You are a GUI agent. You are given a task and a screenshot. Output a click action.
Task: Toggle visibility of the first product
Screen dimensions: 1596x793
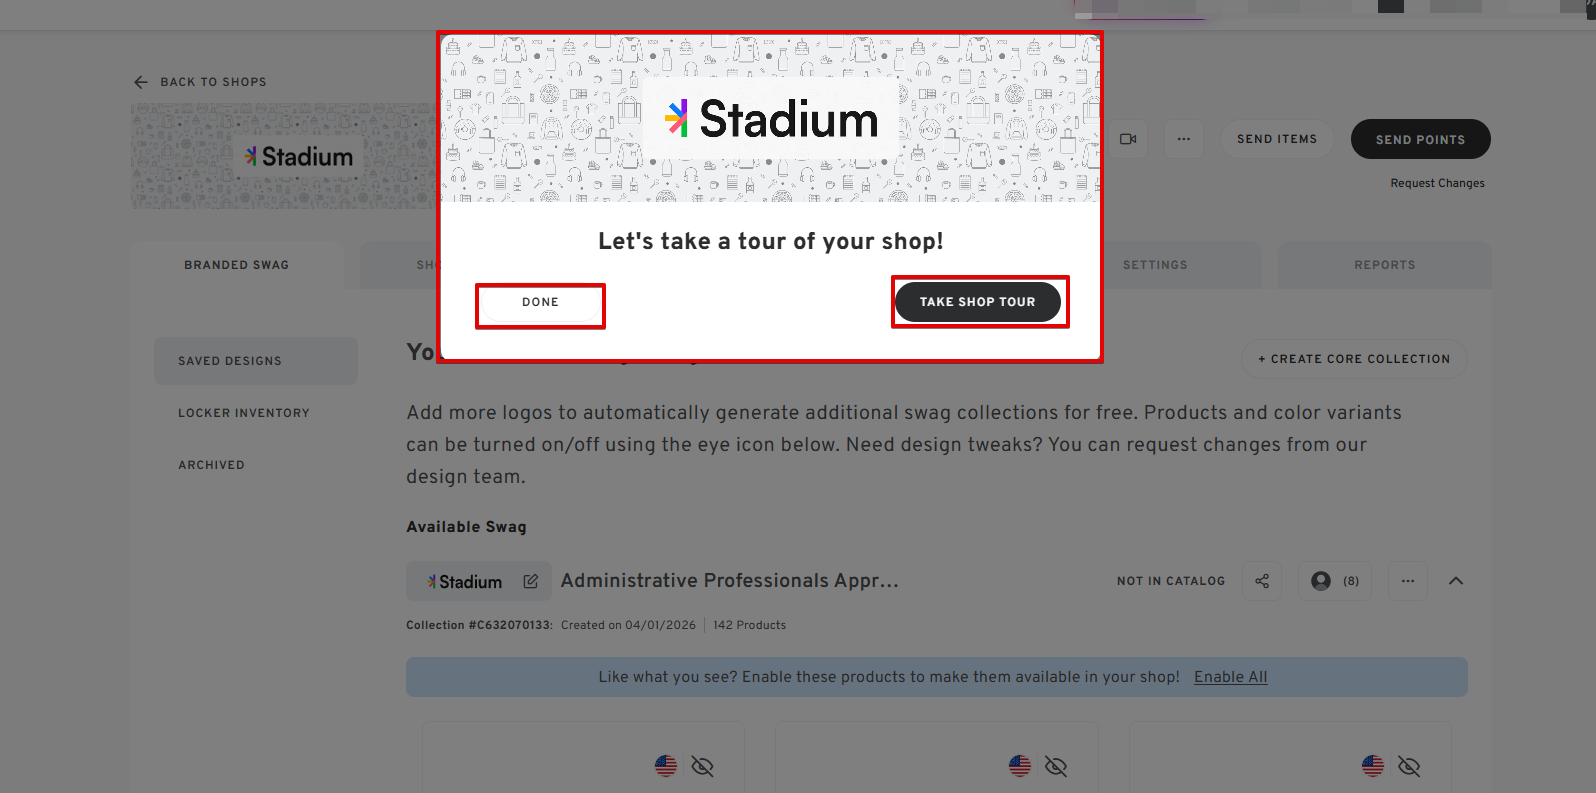[703, 766]
